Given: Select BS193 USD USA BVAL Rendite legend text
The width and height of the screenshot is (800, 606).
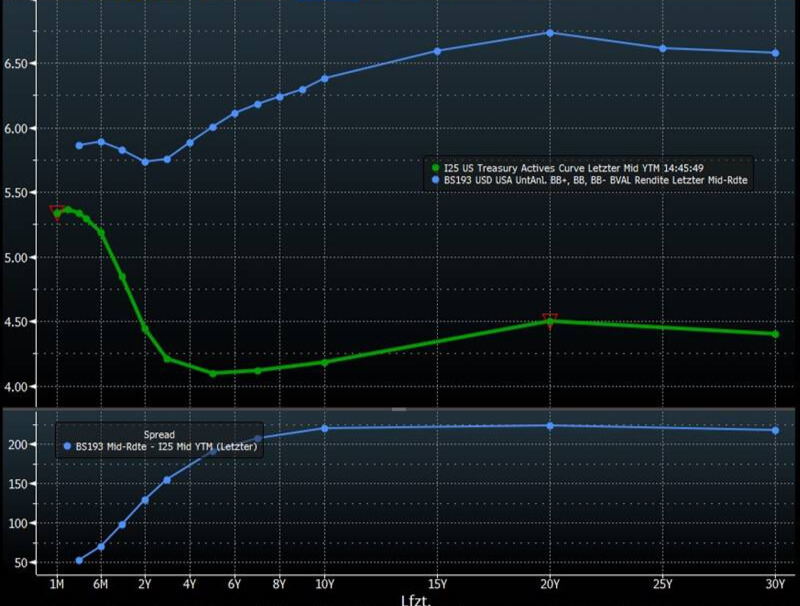Looking at the screenshot, I should 594,179.
